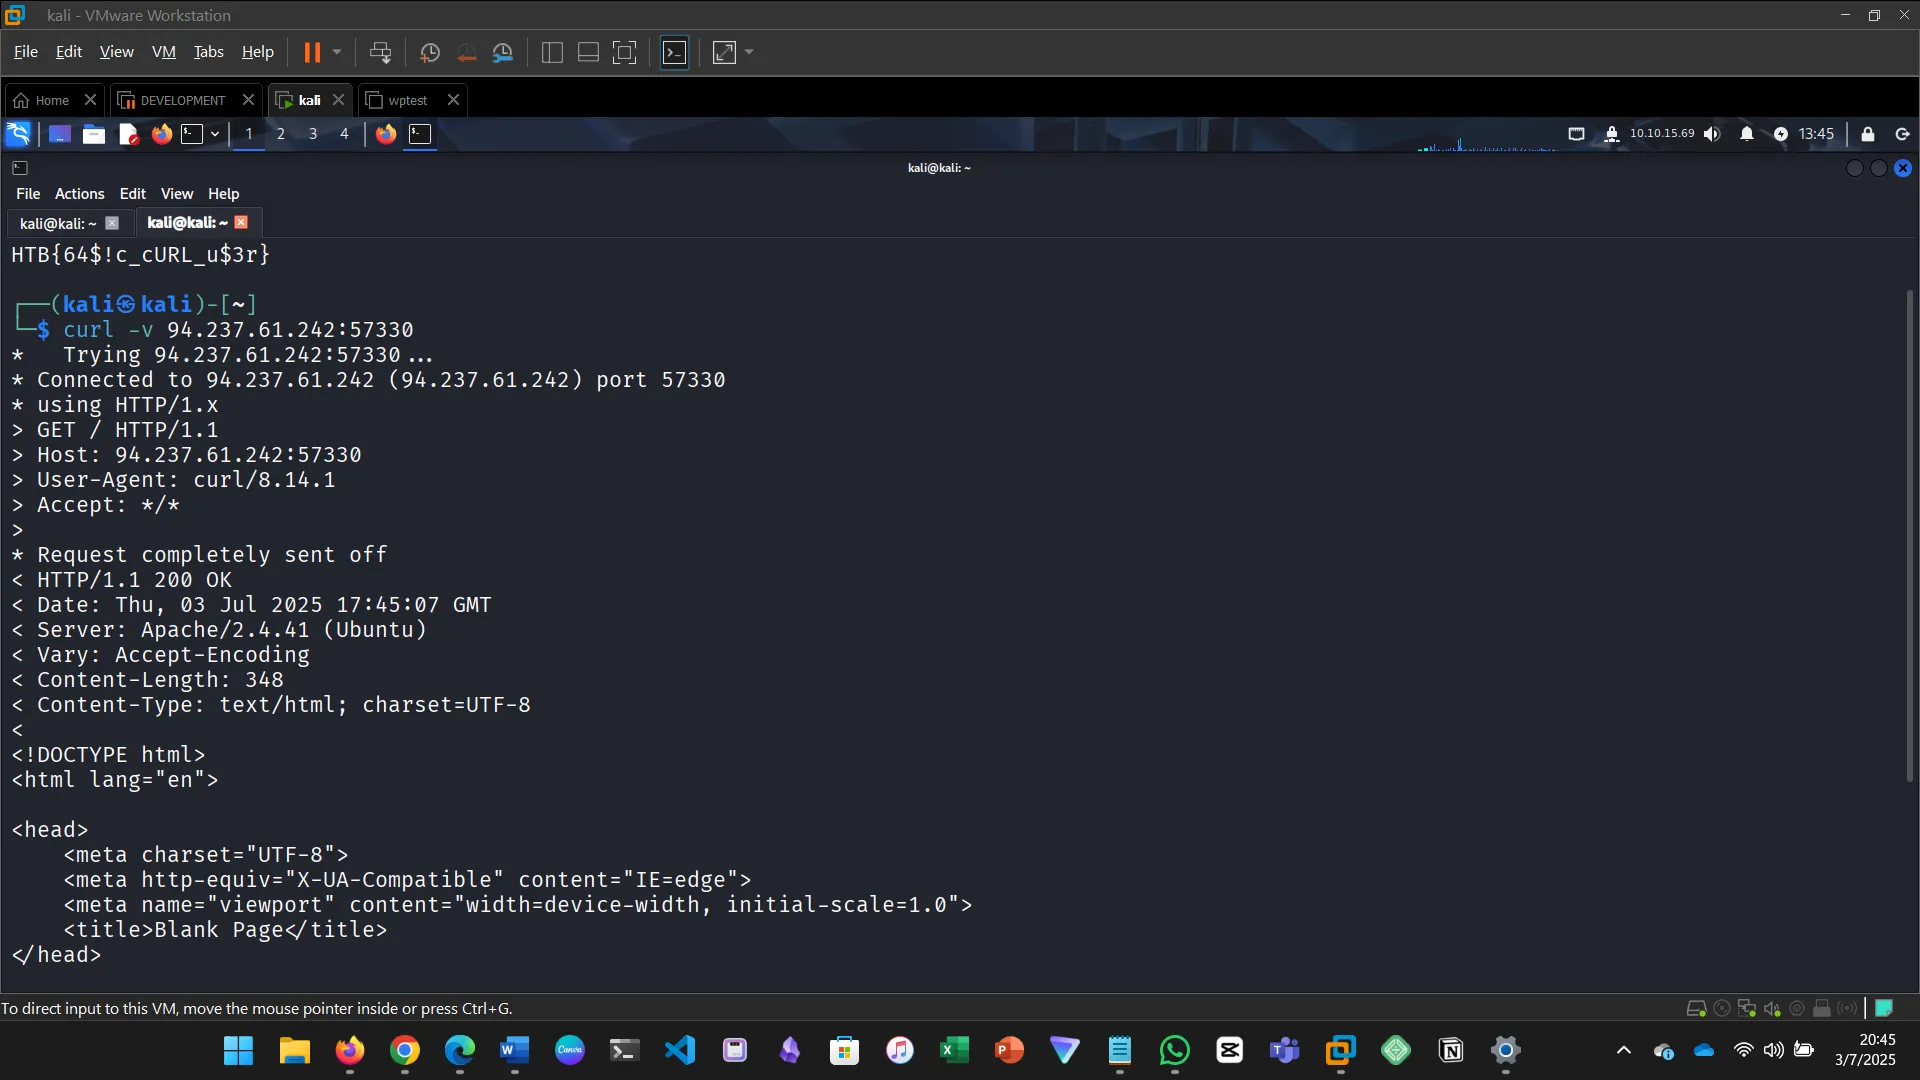Enter full screen mode
The height and width of the screenshot is (1080, 1920).
624,52
